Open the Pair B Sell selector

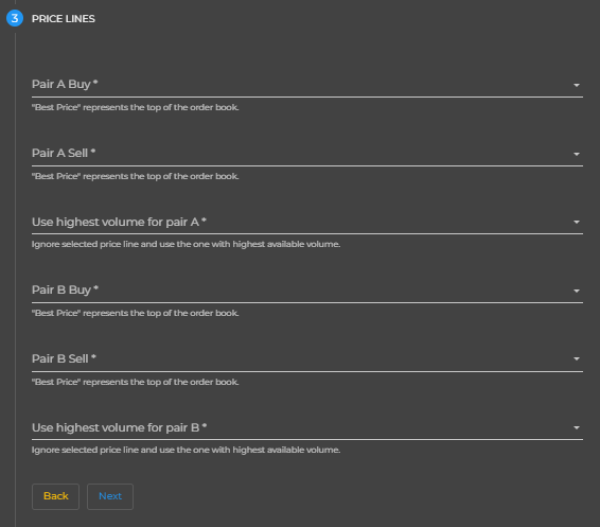coord(307,359)
